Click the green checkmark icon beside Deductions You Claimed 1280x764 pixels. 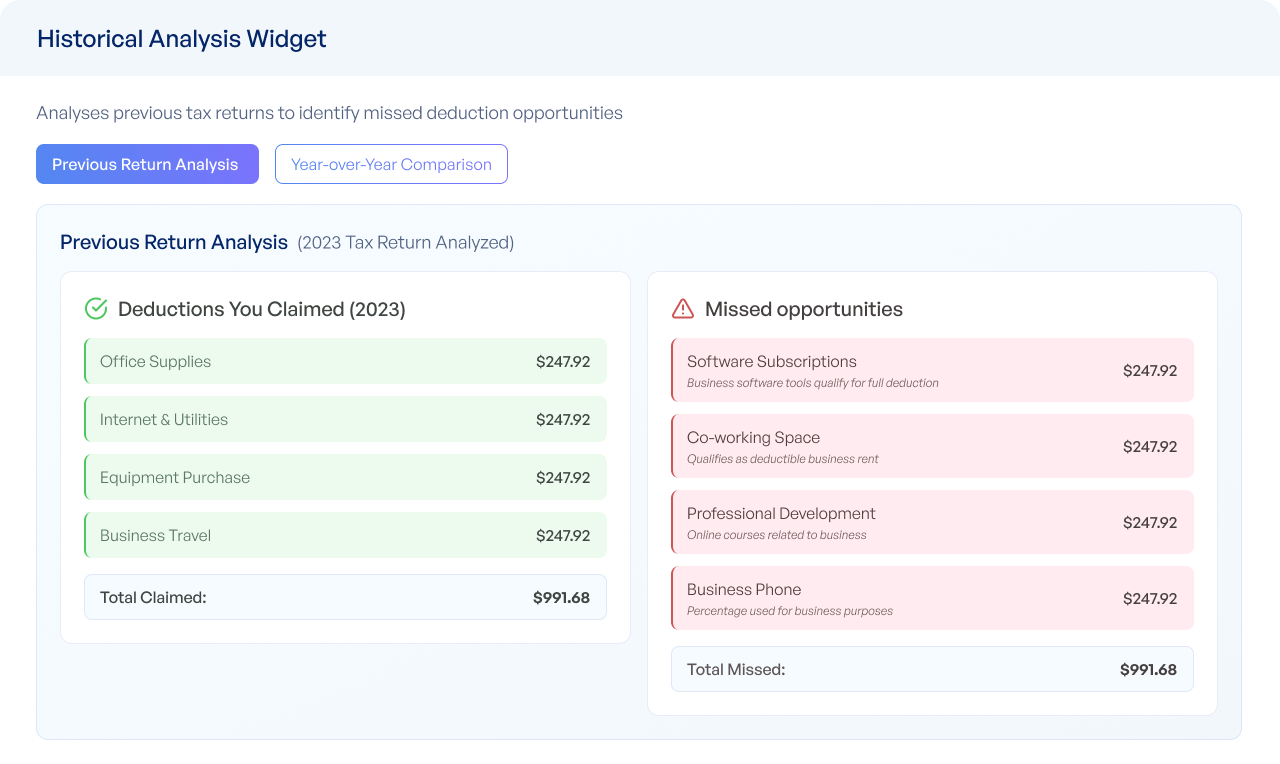[96, 309]
